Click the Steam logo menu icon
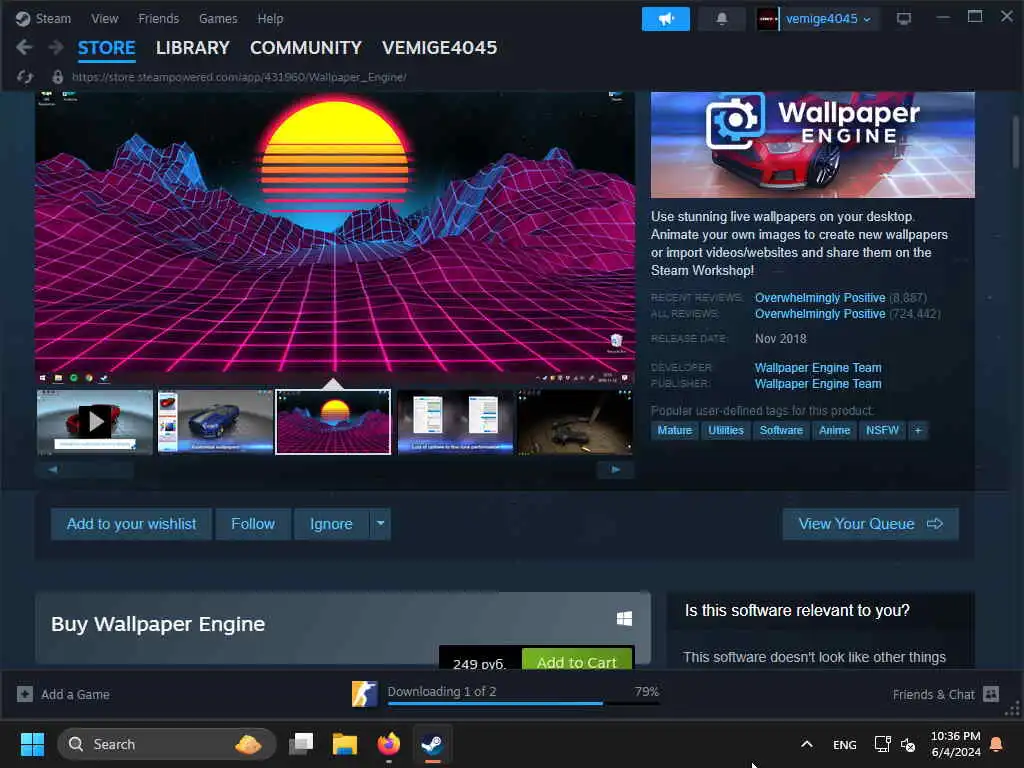This screenshot has width=1024, height=768. pyautogui.click(x=23, y=18)
